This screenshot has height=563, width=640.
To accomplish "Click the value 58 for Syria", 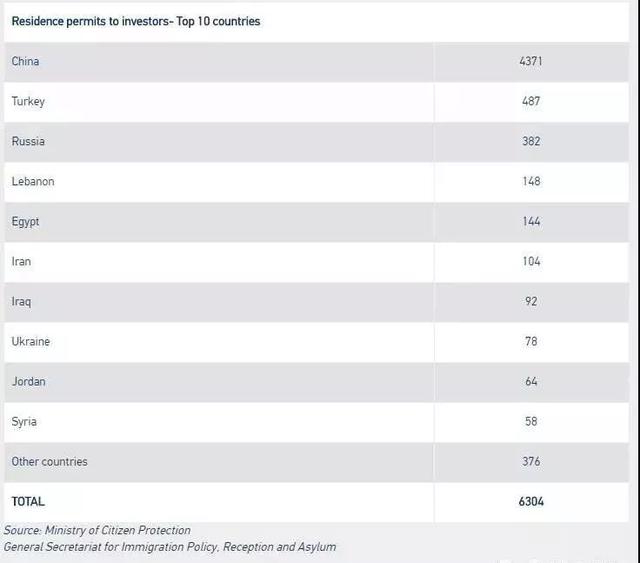I will 531,421.
